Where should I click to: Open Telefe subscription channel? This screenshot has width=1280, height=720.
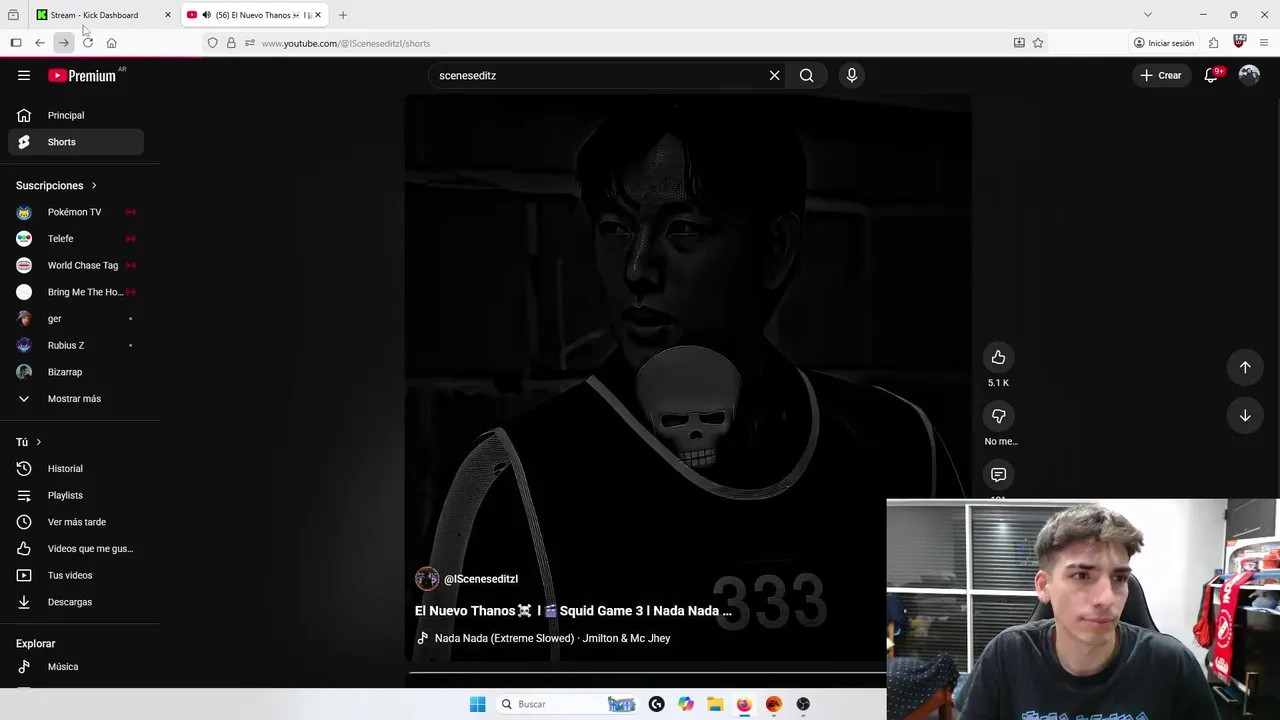(76, 239)
